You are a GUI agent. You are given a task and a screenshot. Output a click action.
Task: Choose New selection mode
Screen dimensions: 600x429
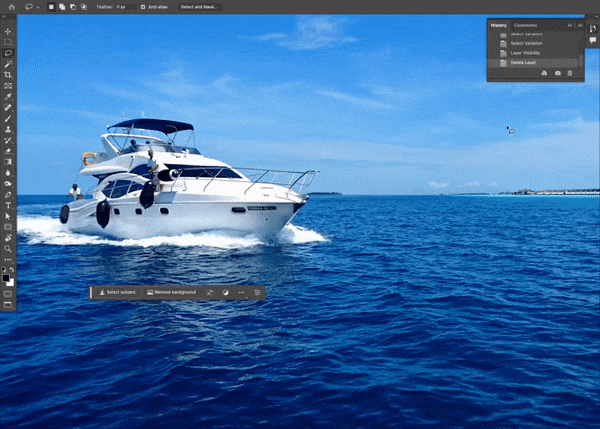click(51, 7)
